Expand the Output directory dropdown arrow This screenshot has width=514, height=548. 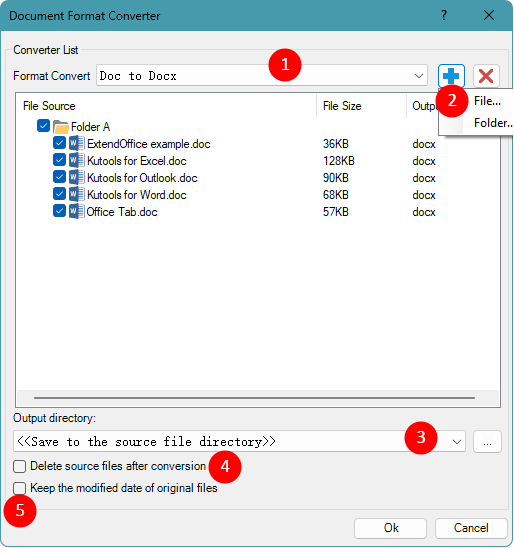point(456,442)
